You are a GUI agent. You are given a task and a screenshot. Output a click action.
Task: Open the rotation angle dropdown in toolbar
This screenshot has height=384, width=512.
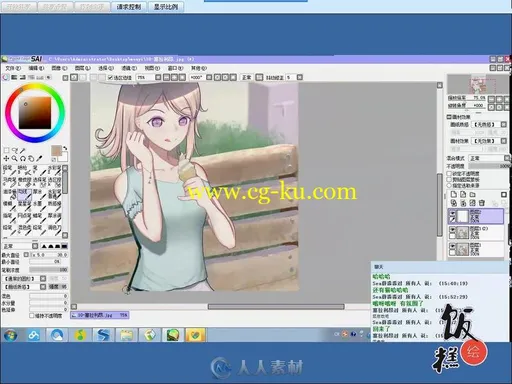[209, 77]
